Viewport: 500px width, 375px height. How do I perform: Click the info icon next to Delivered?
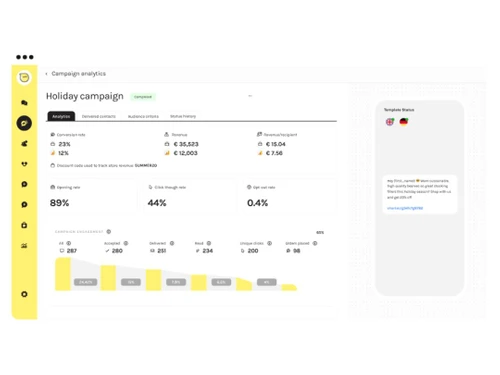click(172, 243)
